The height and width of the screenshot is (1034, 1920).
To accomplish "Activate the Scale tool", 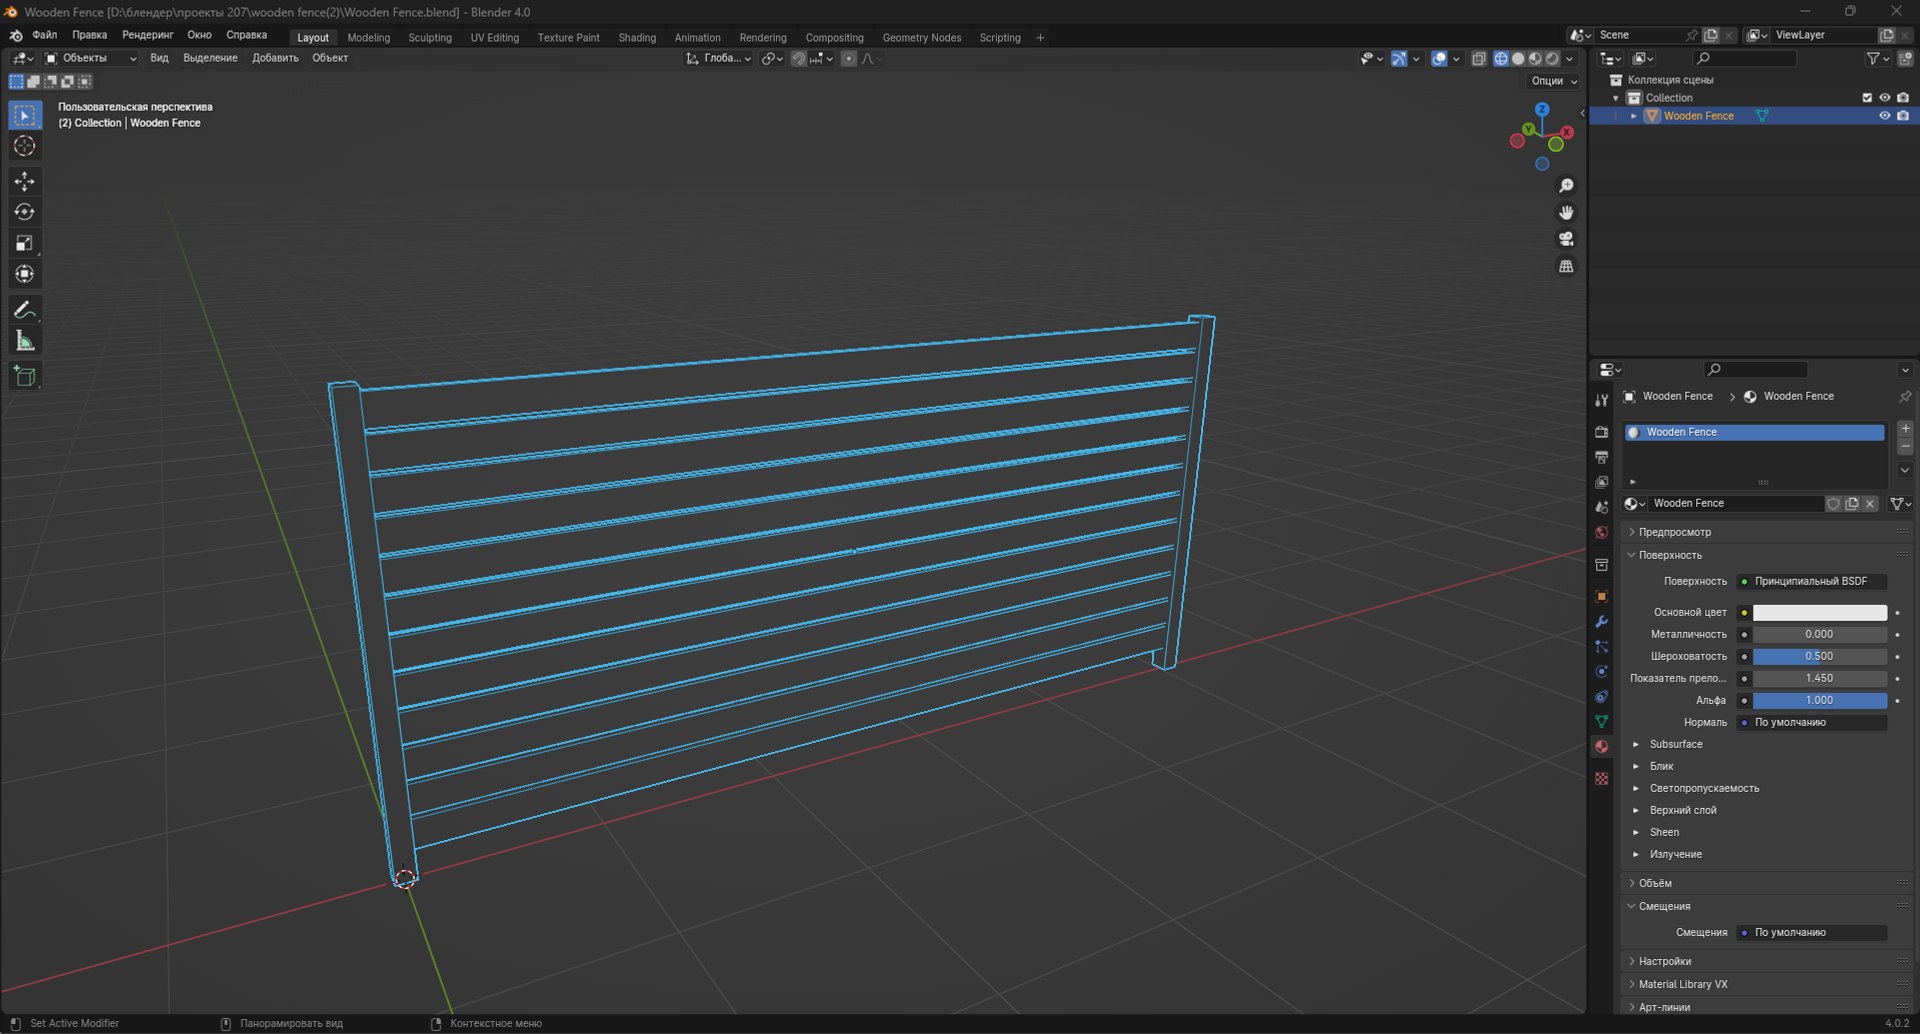I will 25,243.
